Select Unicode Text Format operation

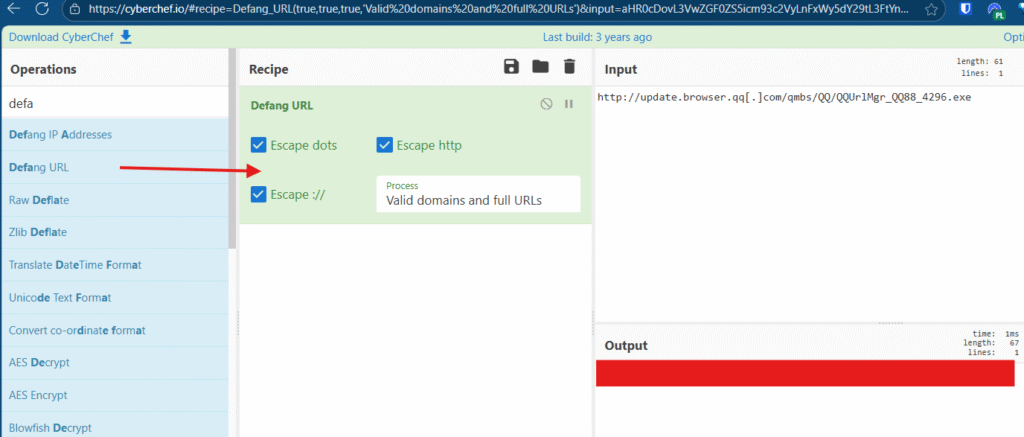(114, 297)
